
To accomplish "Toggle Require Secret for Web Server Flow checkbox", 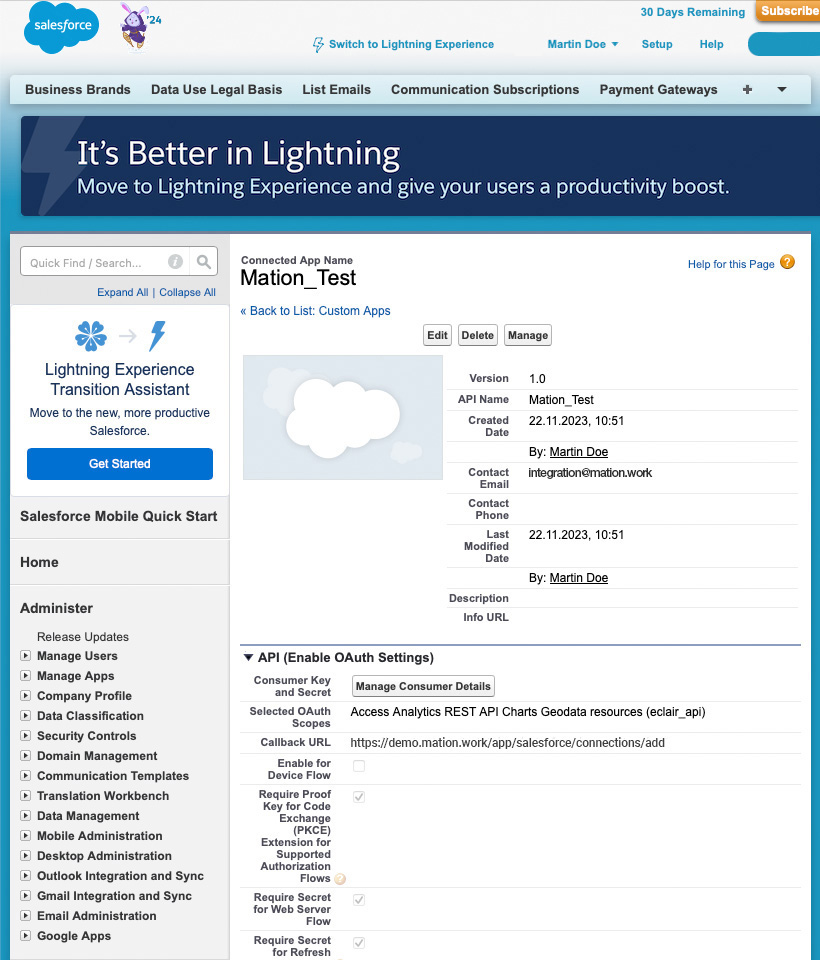I will point(359,900).
